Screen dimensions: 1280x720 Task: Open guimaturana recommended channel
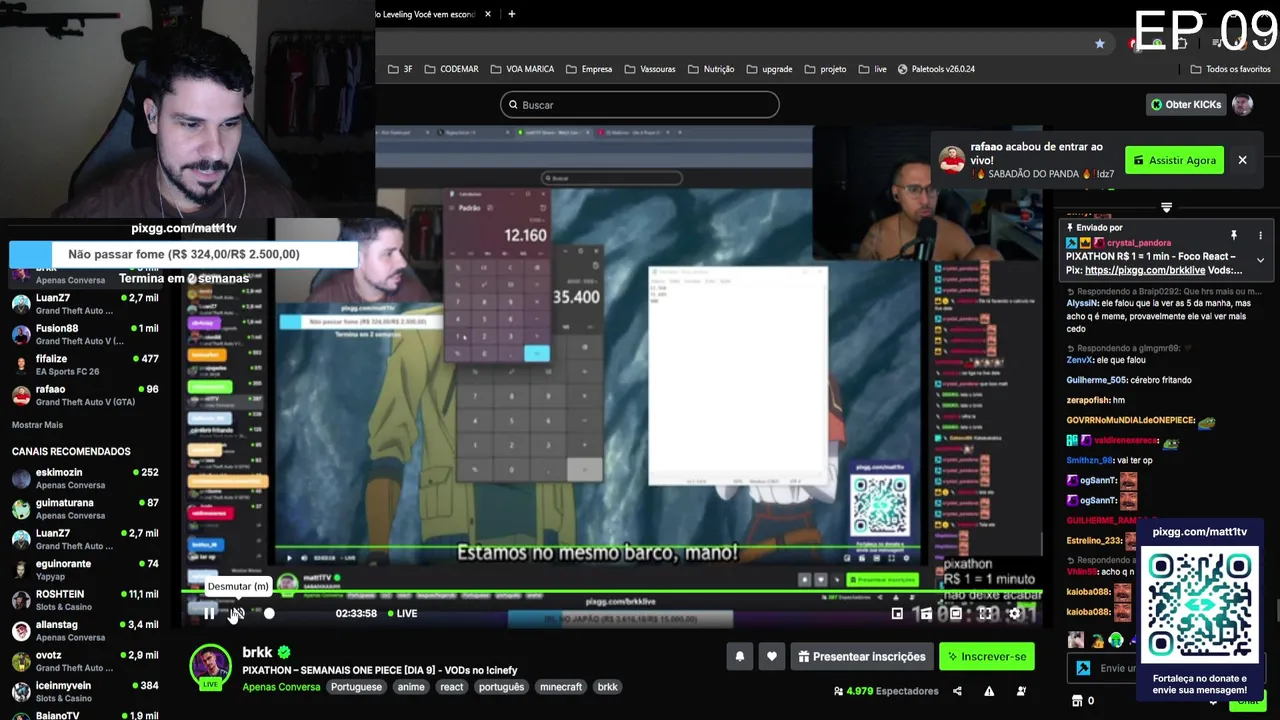pyautogui.click(x=84, y=509)
